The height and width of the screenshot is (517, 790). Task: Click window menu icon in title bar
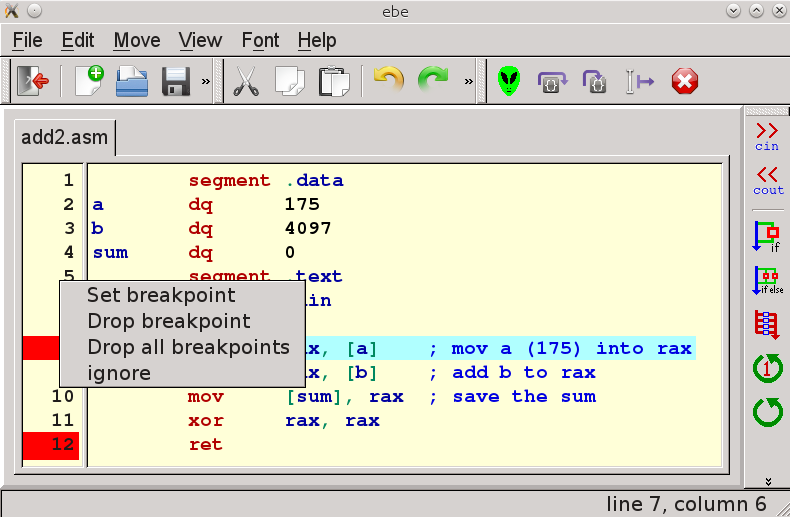click(11, 11)
